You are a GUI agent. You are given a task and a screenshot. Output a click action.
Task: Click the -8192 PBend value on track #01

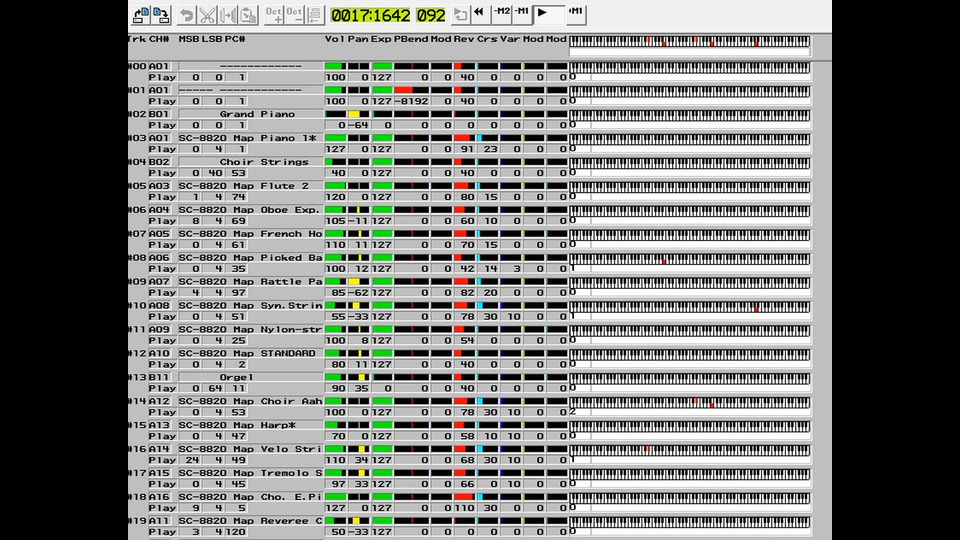click(411, 101)
